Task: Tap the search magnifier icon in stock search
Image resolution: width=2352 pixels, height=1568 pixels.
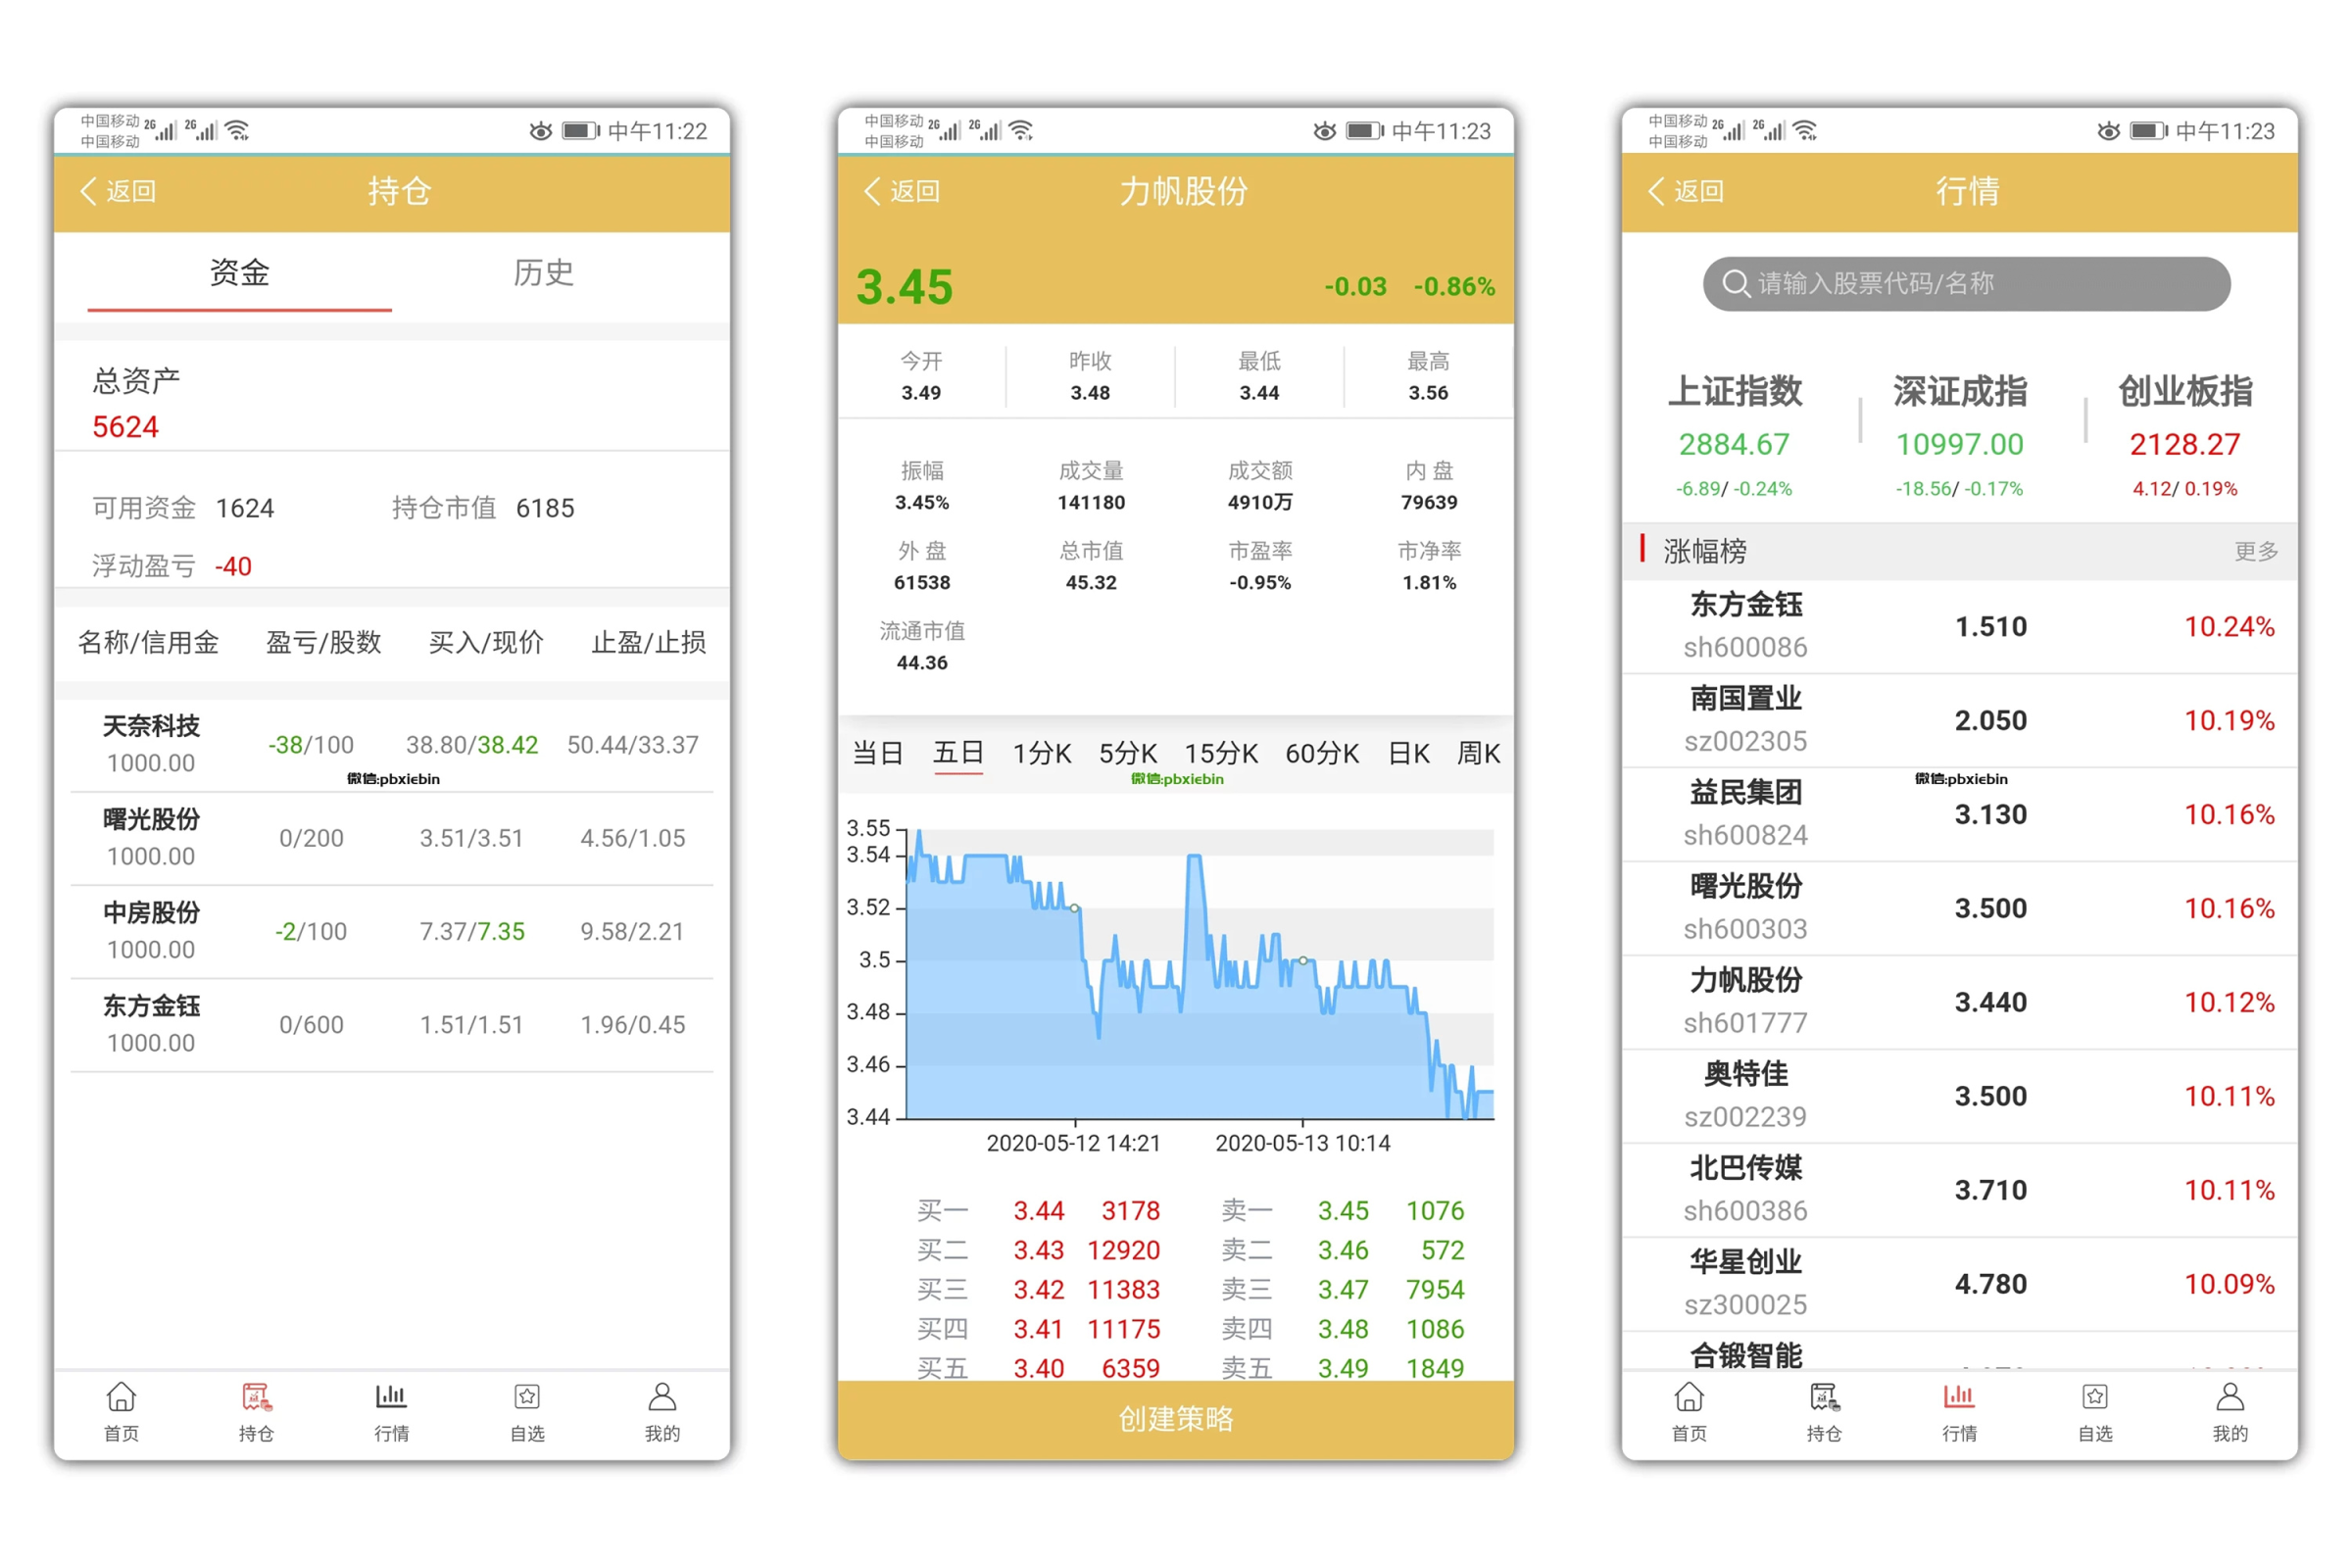Action: [1735, 284]
